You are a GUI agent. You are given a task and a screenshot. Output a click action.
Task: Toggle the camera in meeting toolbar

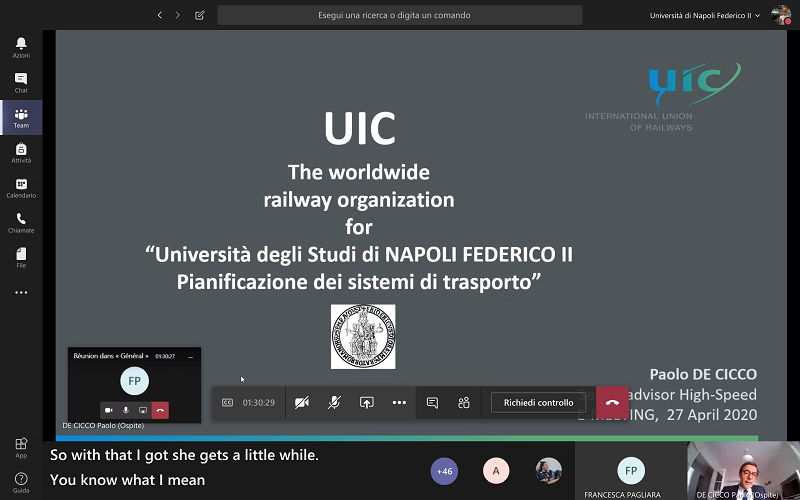click(x=302, y=403)
